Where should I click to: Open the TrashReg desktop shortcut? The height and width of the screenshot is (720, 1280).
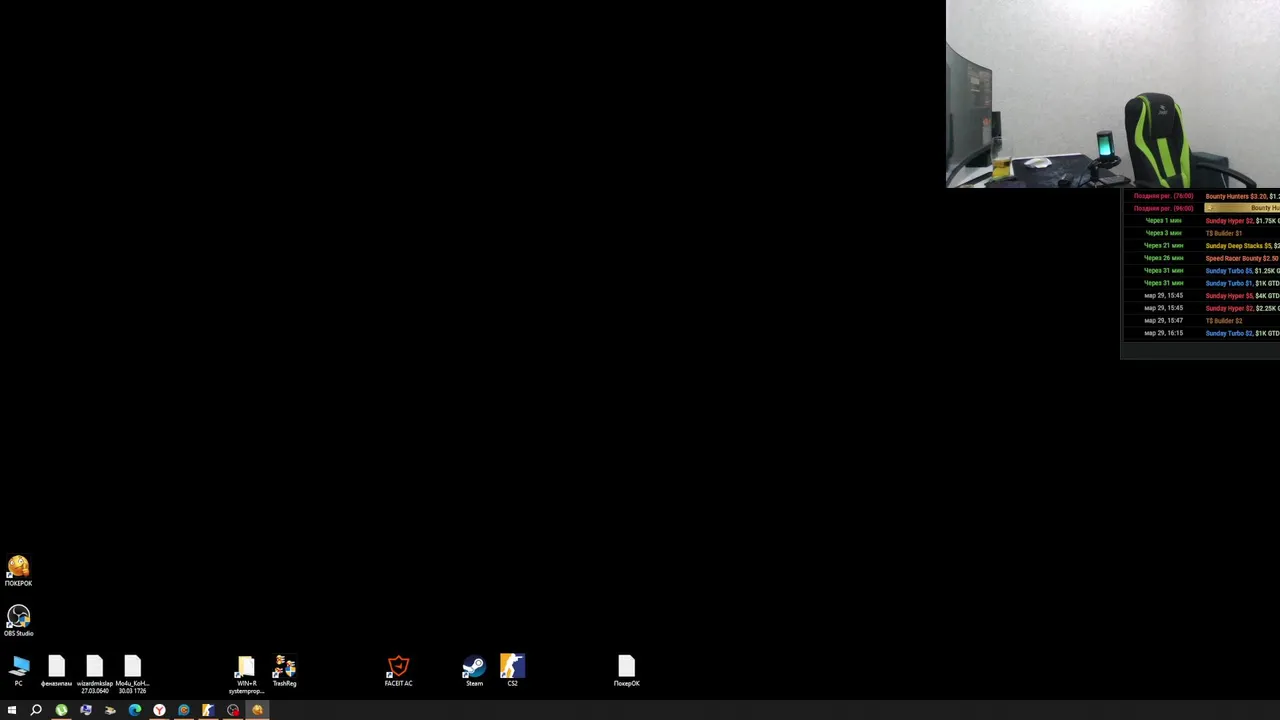(284, 671)
